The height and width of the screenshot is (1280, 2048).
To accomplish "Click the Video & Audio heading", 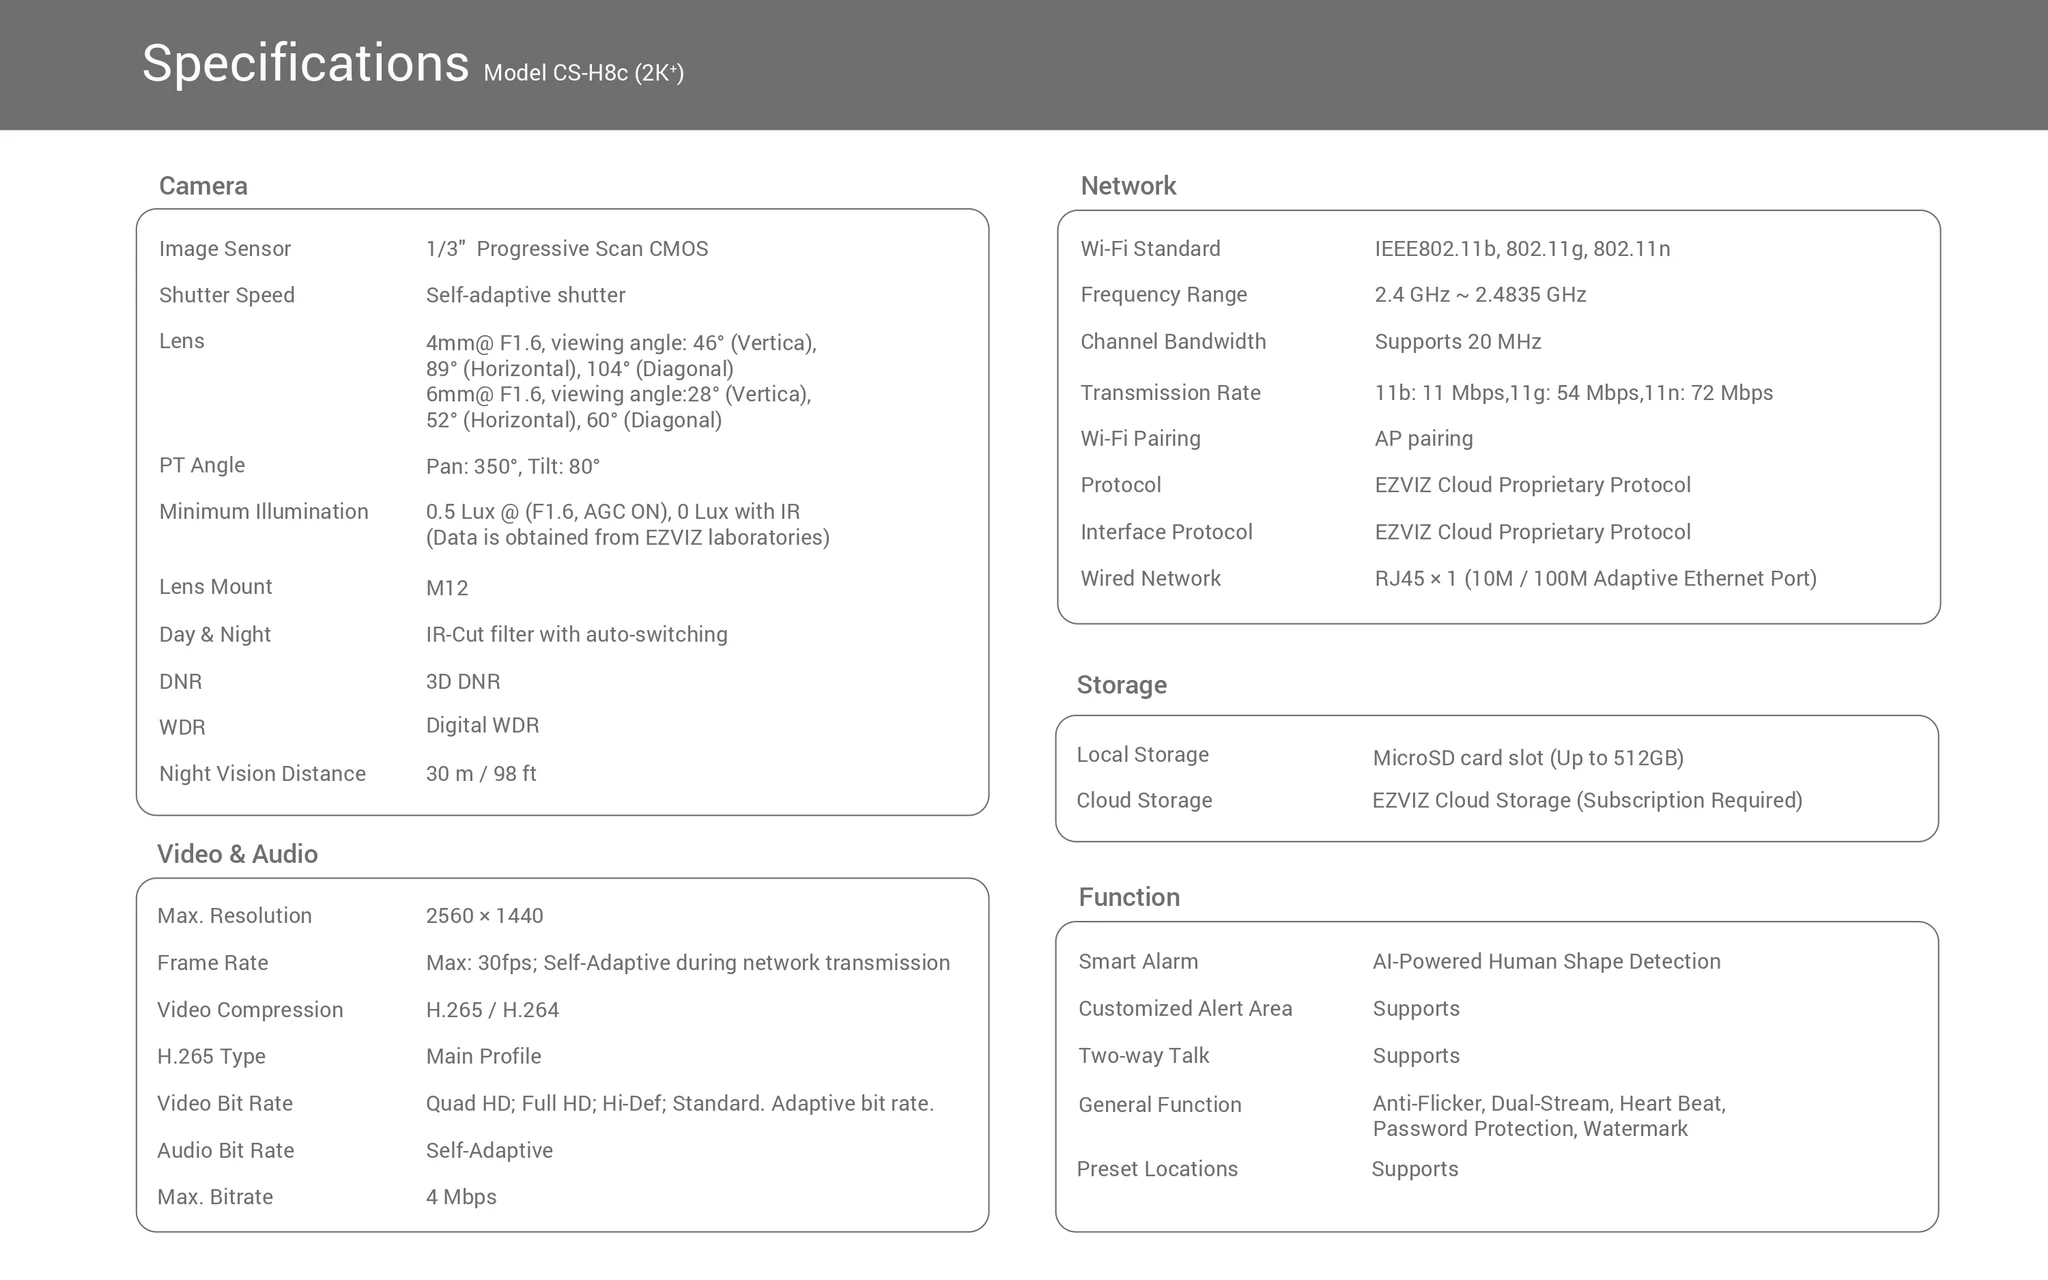I will (237, 854).
